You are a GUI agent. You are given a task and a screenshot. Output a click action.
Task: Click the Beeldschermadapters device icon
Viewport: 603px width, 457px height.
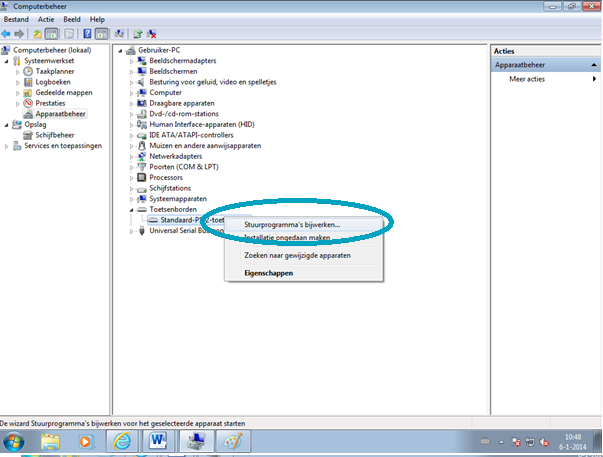click(142, 61)
